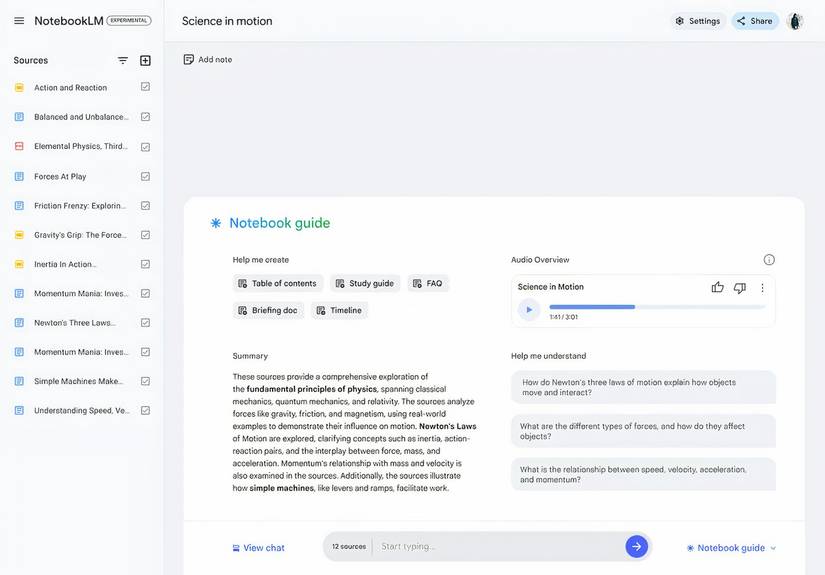The height and width of the screenshot is (575, 825).
Task: Create a Table of contents
Action: point(278,284)
